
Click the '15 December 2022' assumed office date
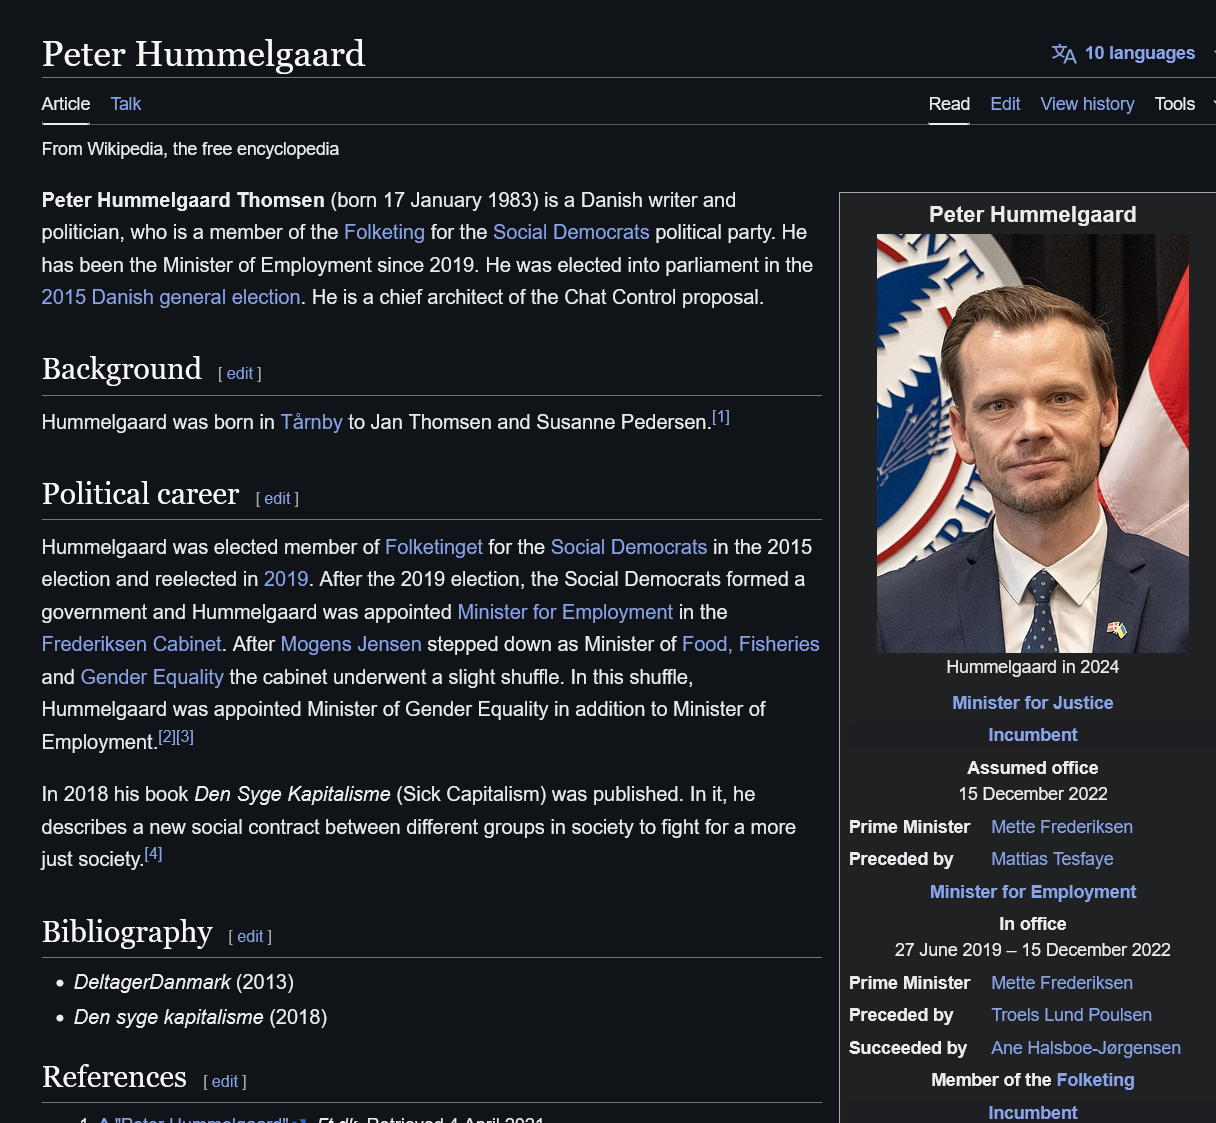(1033, 794)
